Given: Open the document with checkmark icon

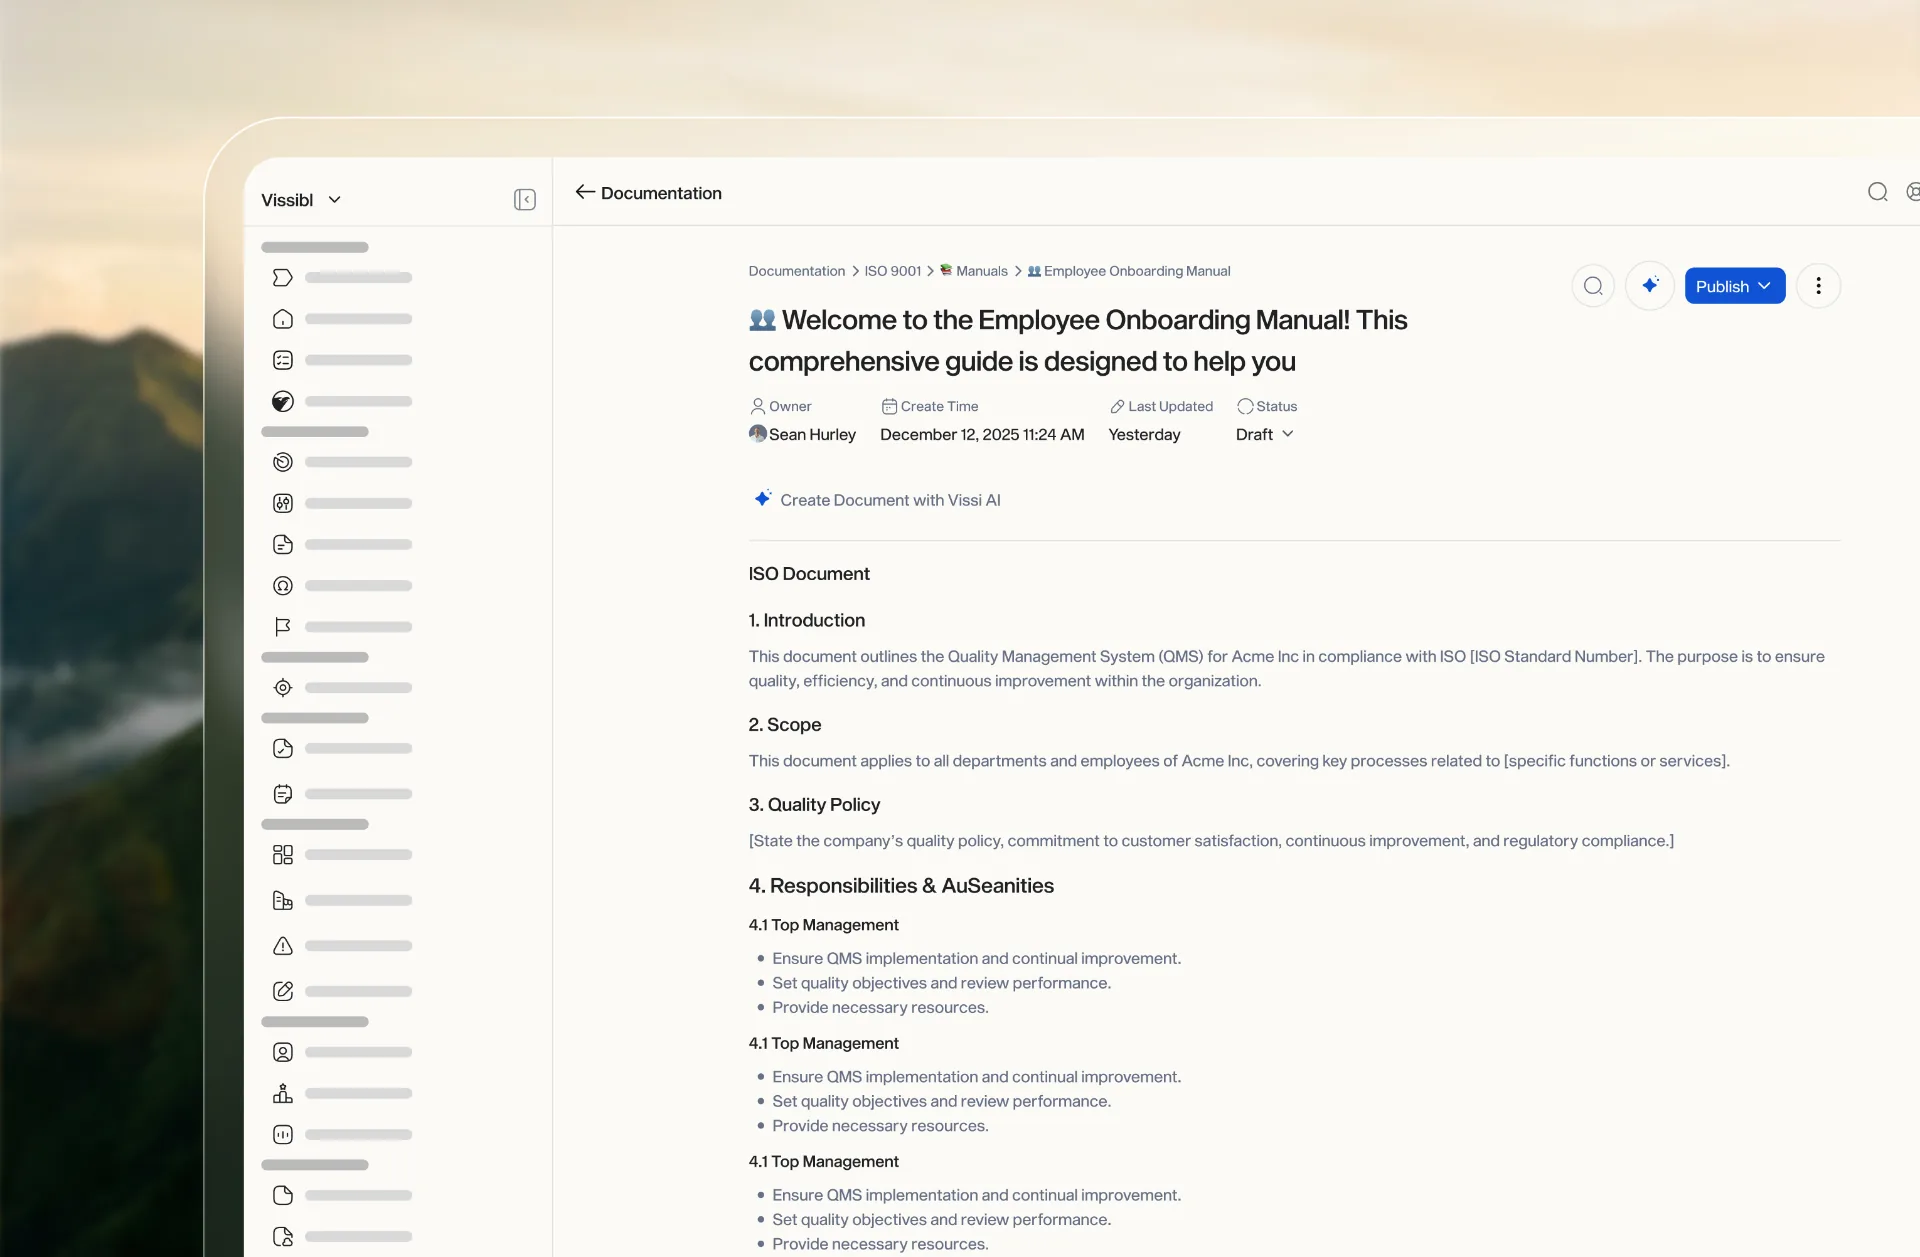Looking at the screenshot, I should click(283, 748).
